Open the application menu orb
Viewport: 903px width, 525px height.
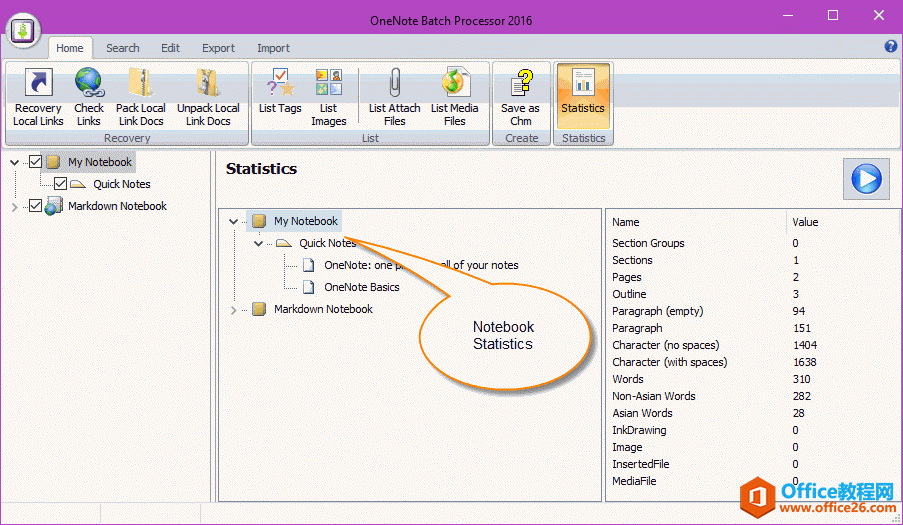[23, 30]
